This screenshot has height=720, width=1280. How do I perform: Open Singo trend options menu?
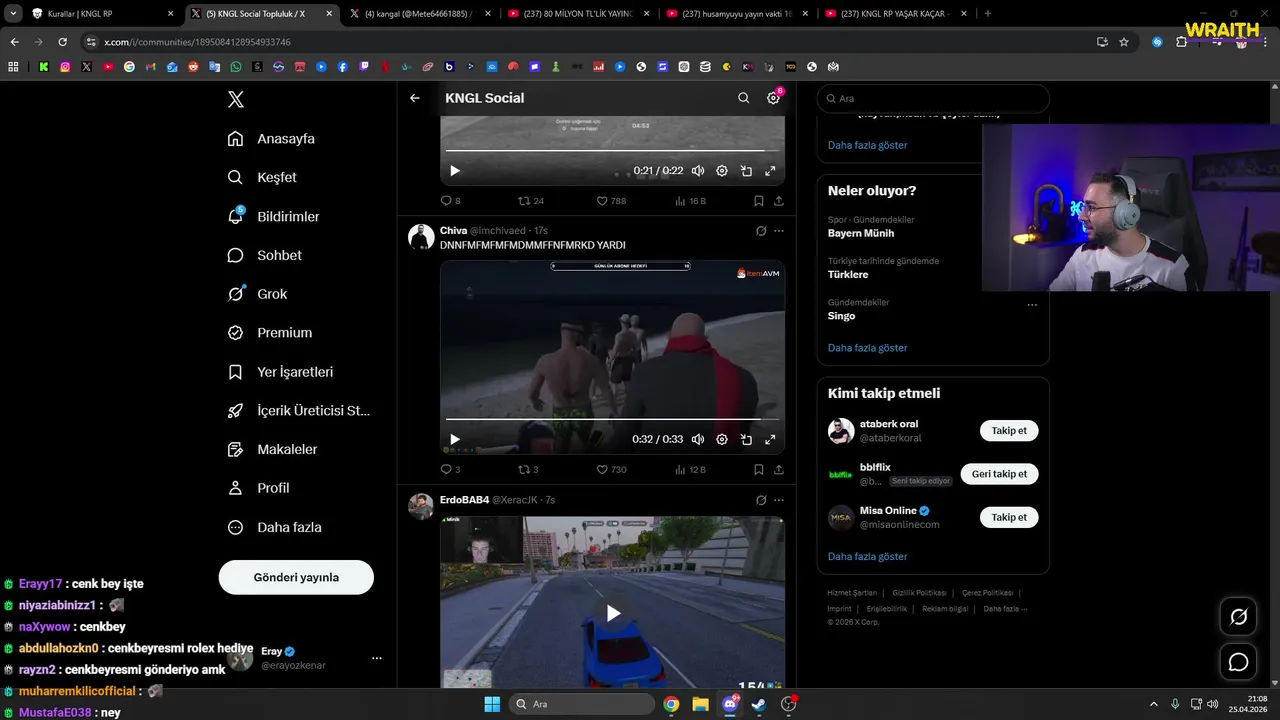click(1032, 305)
